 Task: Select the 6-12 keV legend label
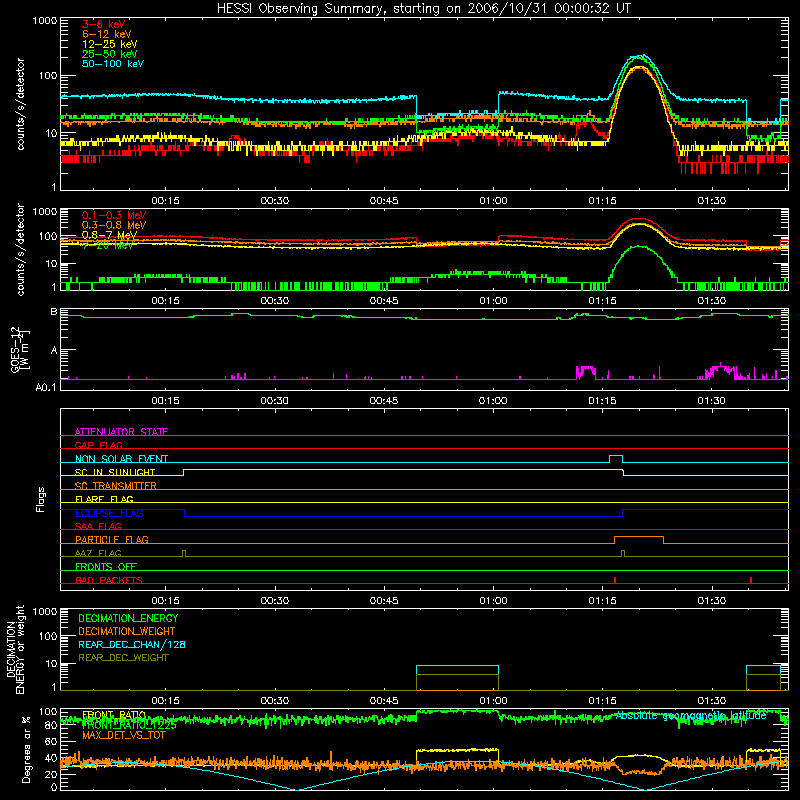click(106, 34)
